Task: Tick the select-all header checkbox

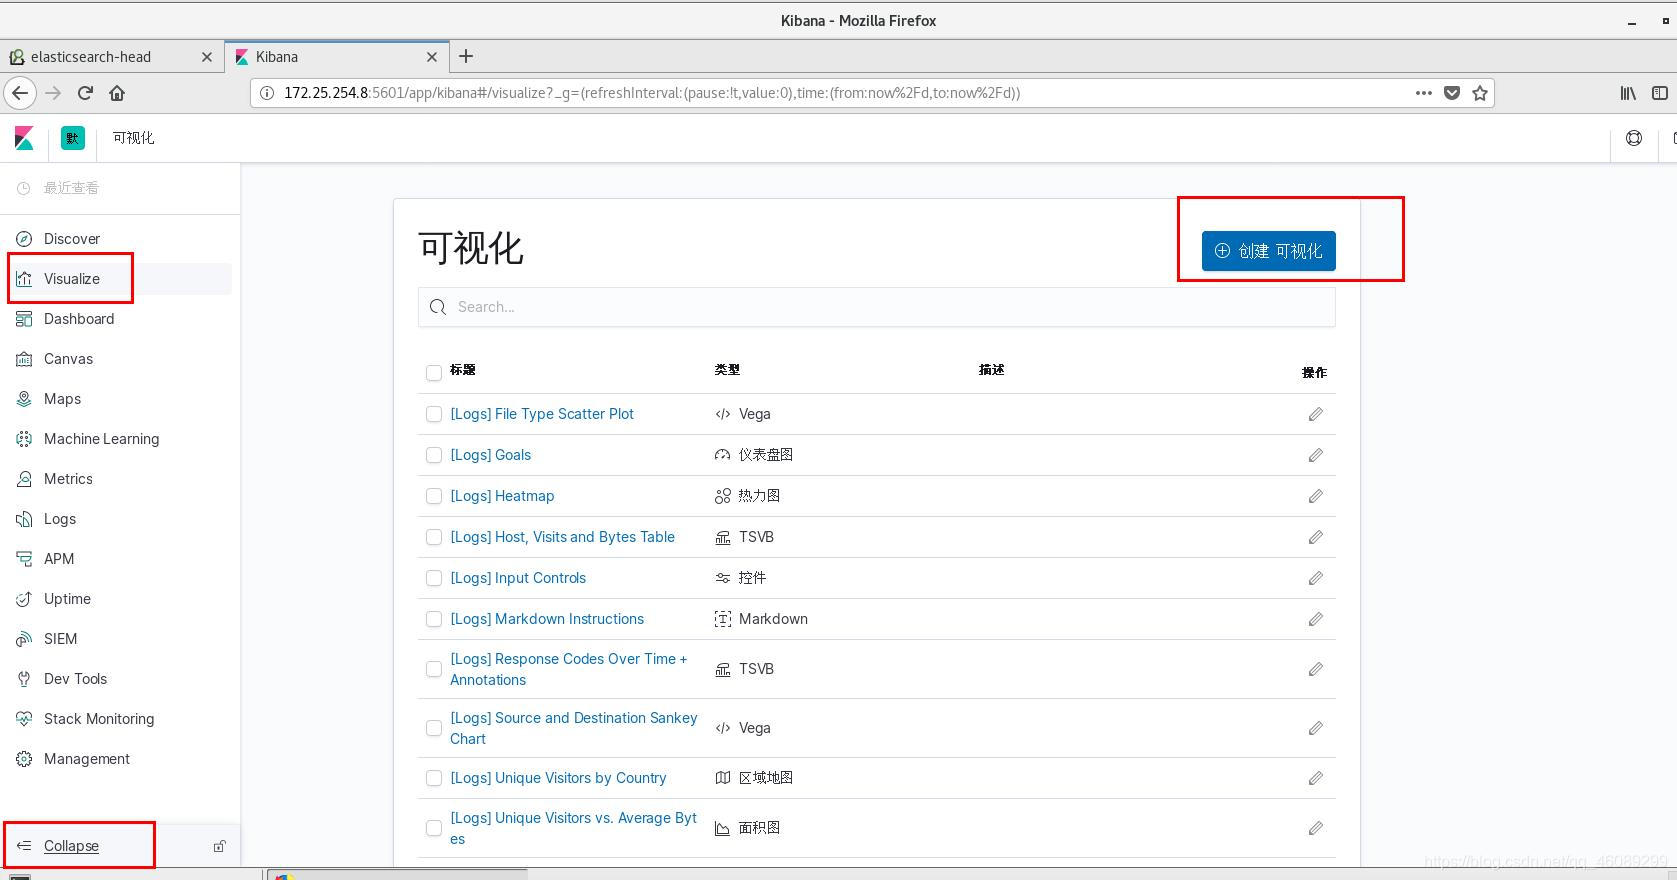Action: click(434, 373)
